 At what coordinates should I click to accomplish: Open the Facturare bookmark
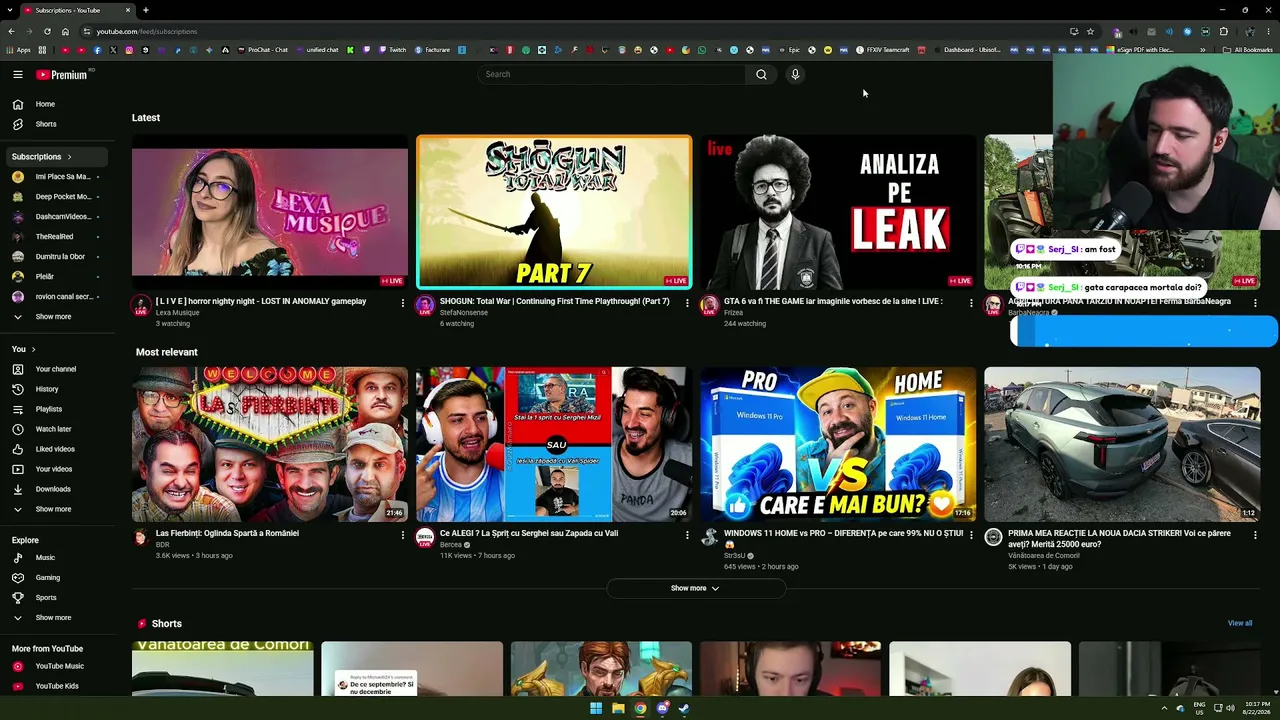pyautogui.click(x=431, y=50)
